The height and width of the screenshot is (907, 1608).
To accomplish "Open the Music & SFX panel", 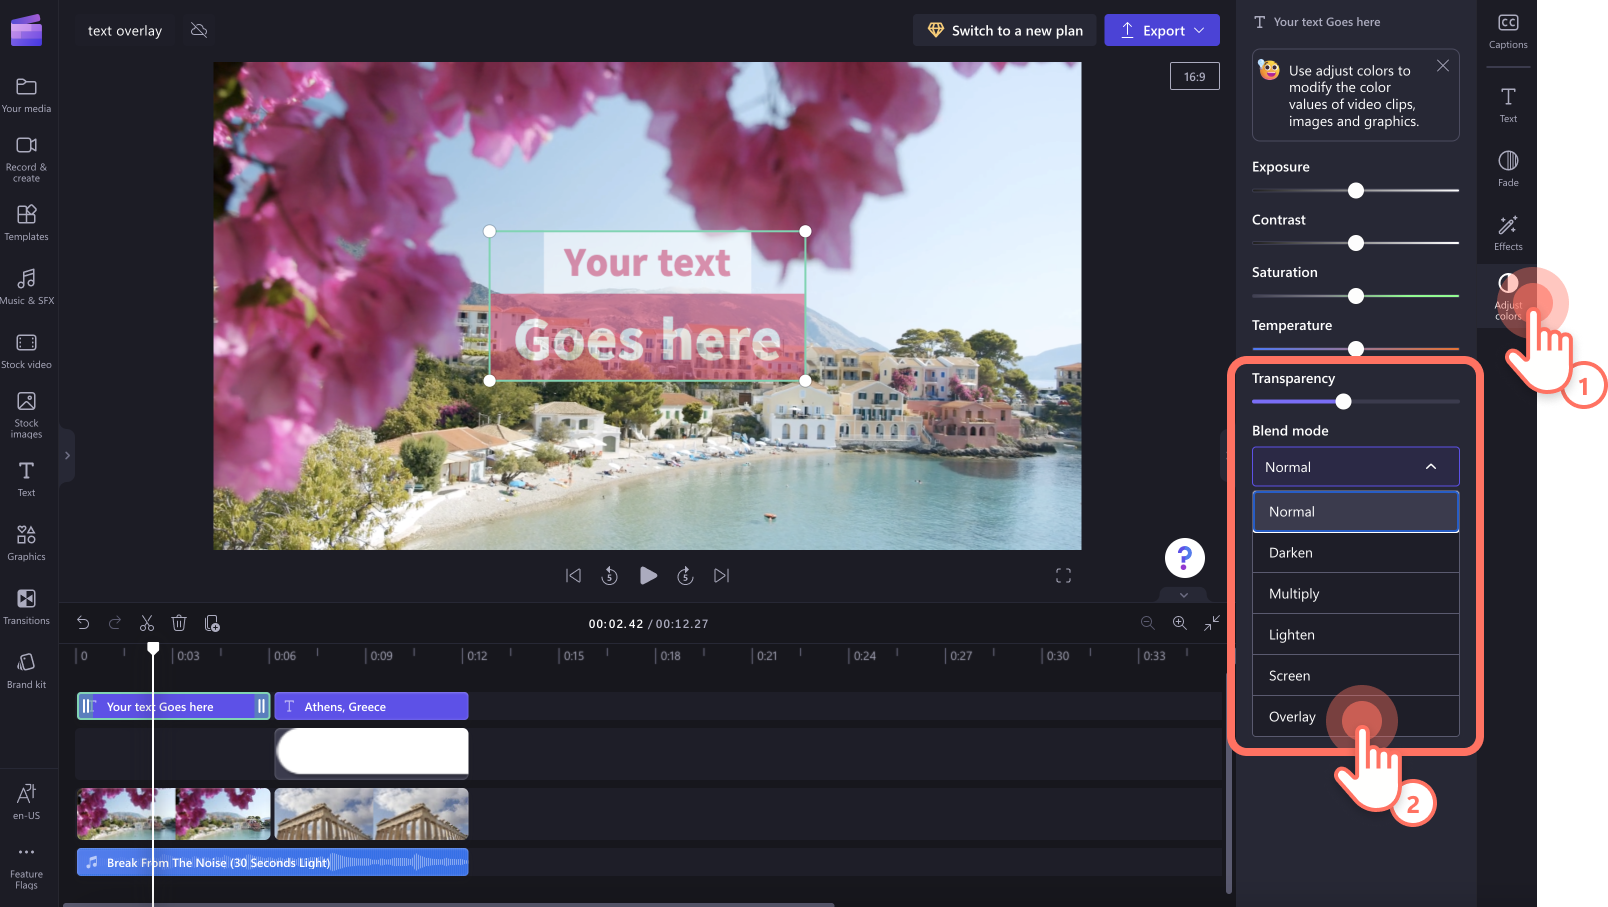I will click(27, 286).
